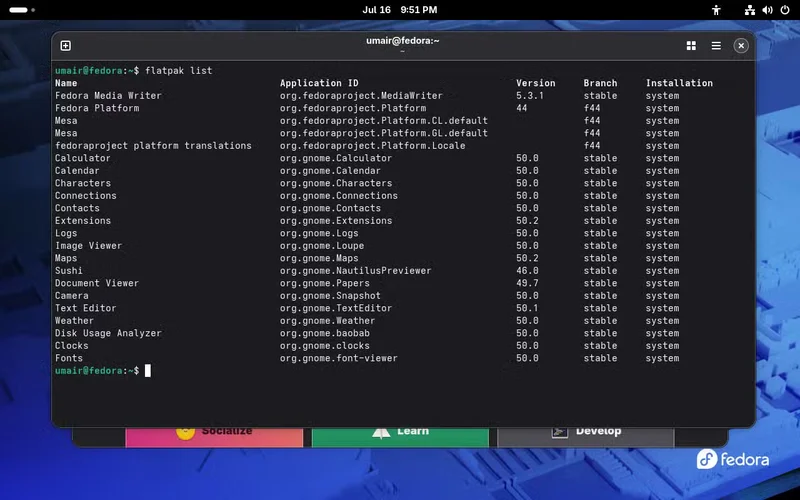Screen dimensions: 800x500
Task: Show terminal tab overview grid
Action: 691,46
